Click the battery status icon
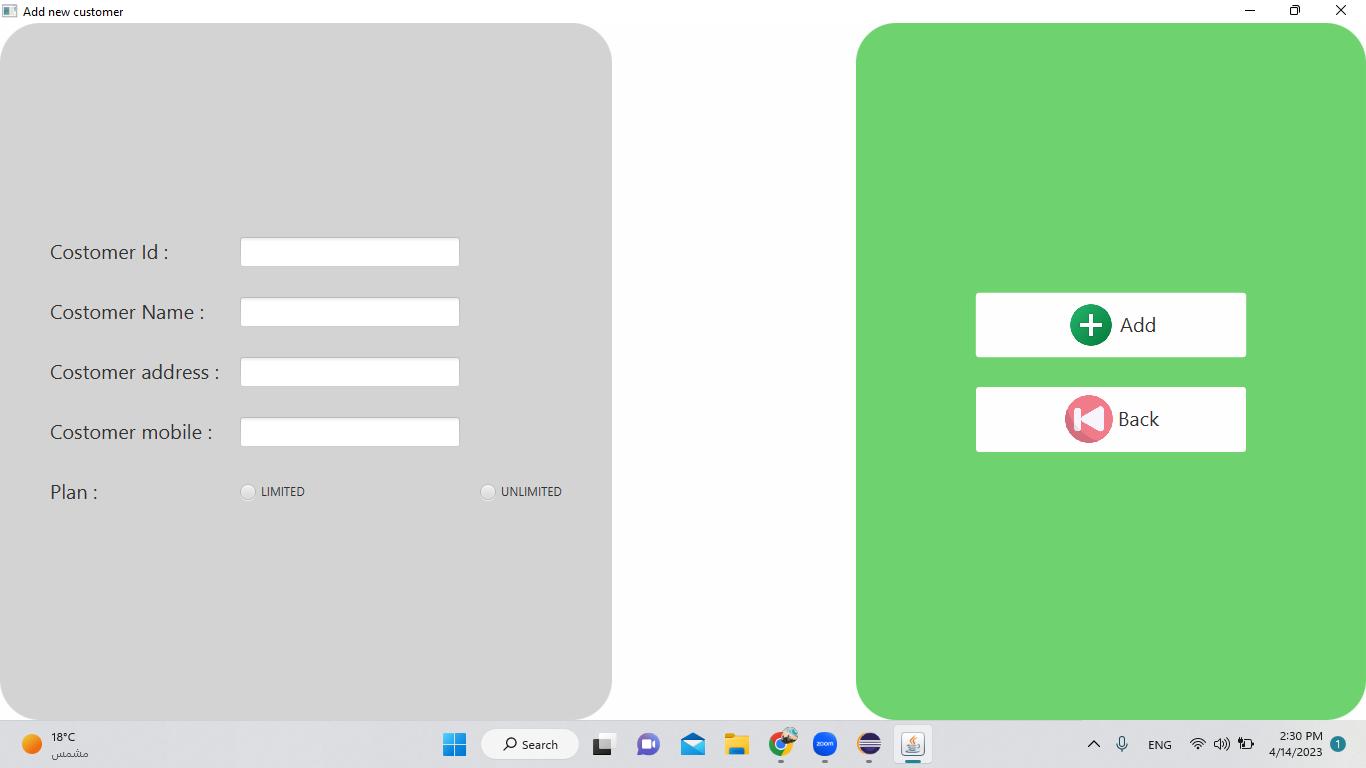 click(1246, 744)
